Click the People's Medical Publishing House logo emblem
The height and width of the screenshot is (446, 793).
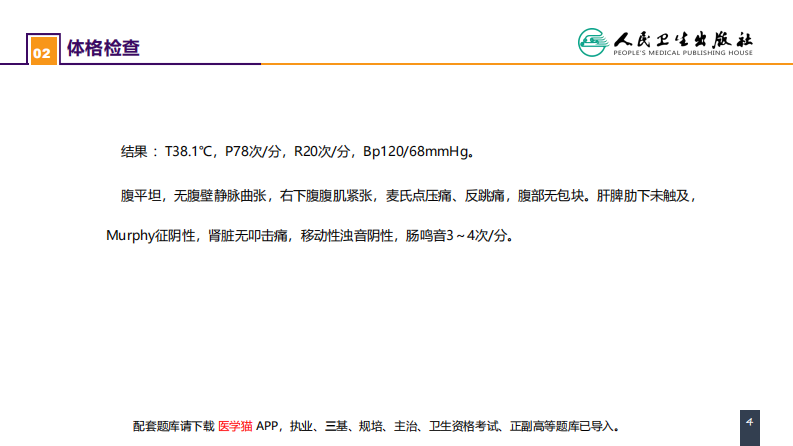[x=593, y=42]
